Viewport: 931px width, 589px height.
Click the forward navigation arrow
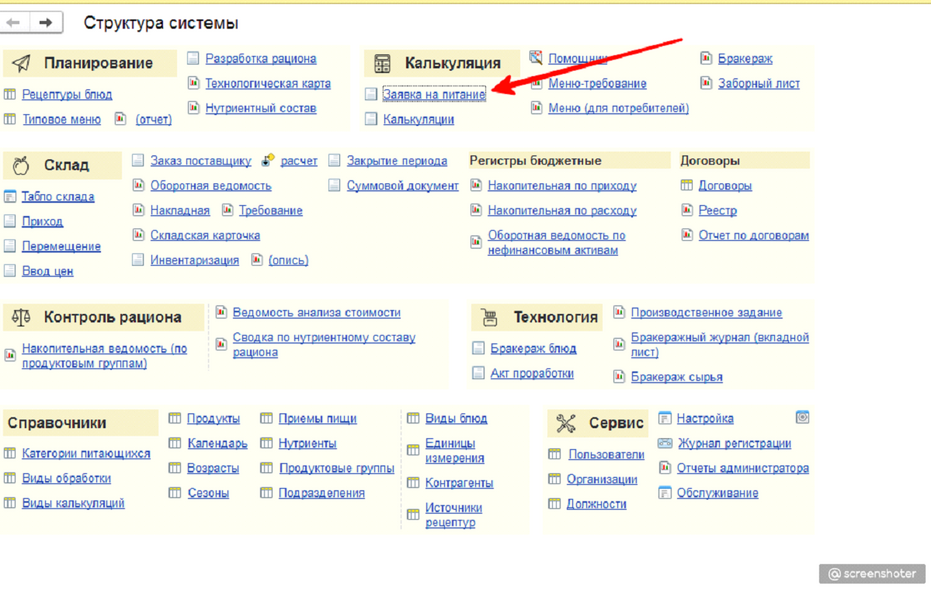point(45,22)
